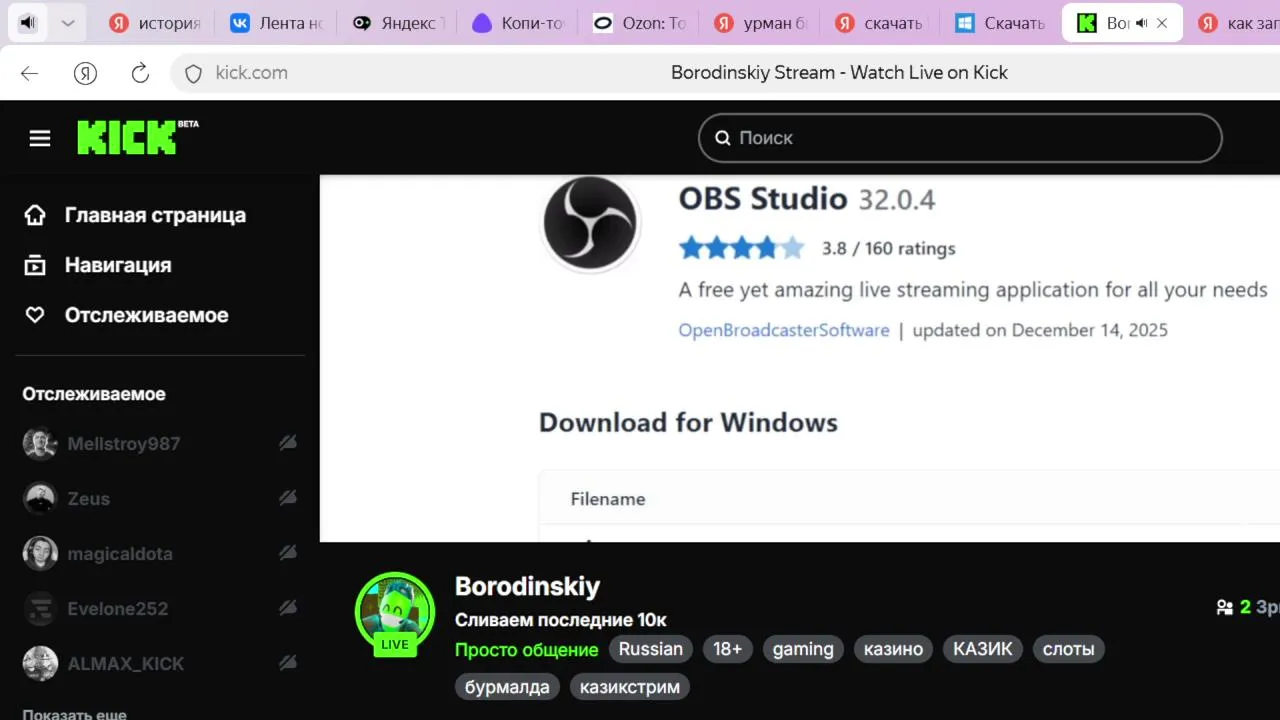Viewport: 1280px width, 720px height.
Task: Click offline icon beside Mellstroy987
Action: (288, 442)
